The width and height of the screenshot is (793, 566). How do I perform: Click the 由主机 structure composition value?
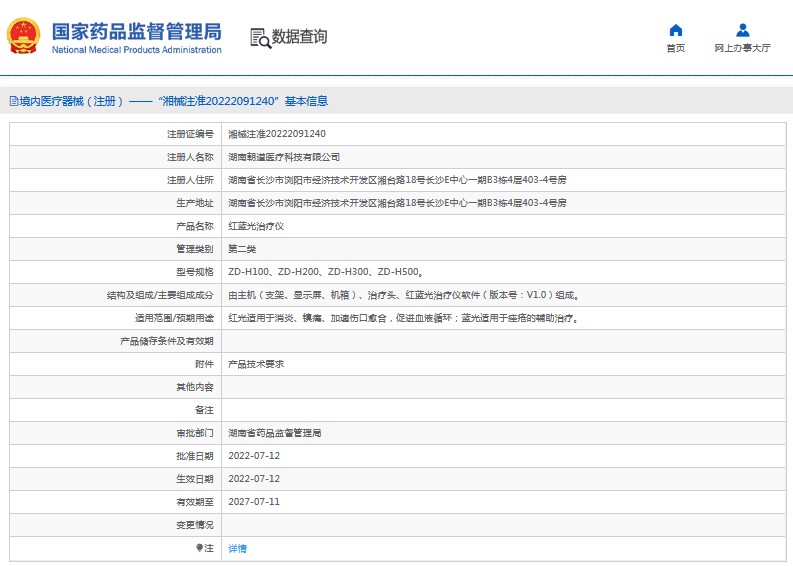tap(403, 295)
